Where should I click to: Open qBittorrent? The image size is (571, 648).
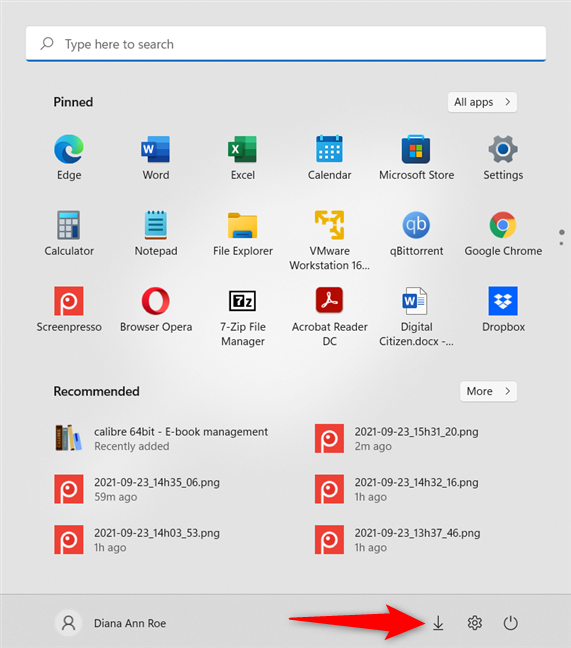tap(416, 233)
